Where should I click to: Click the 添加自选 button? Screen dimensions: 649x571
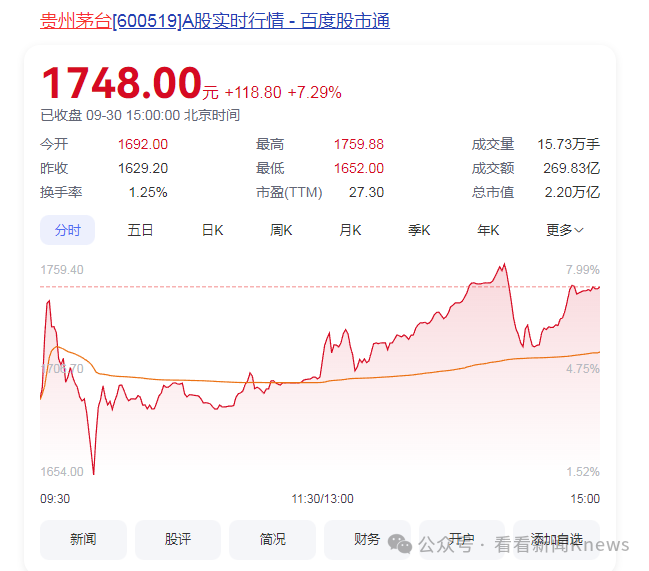[557, 540]
